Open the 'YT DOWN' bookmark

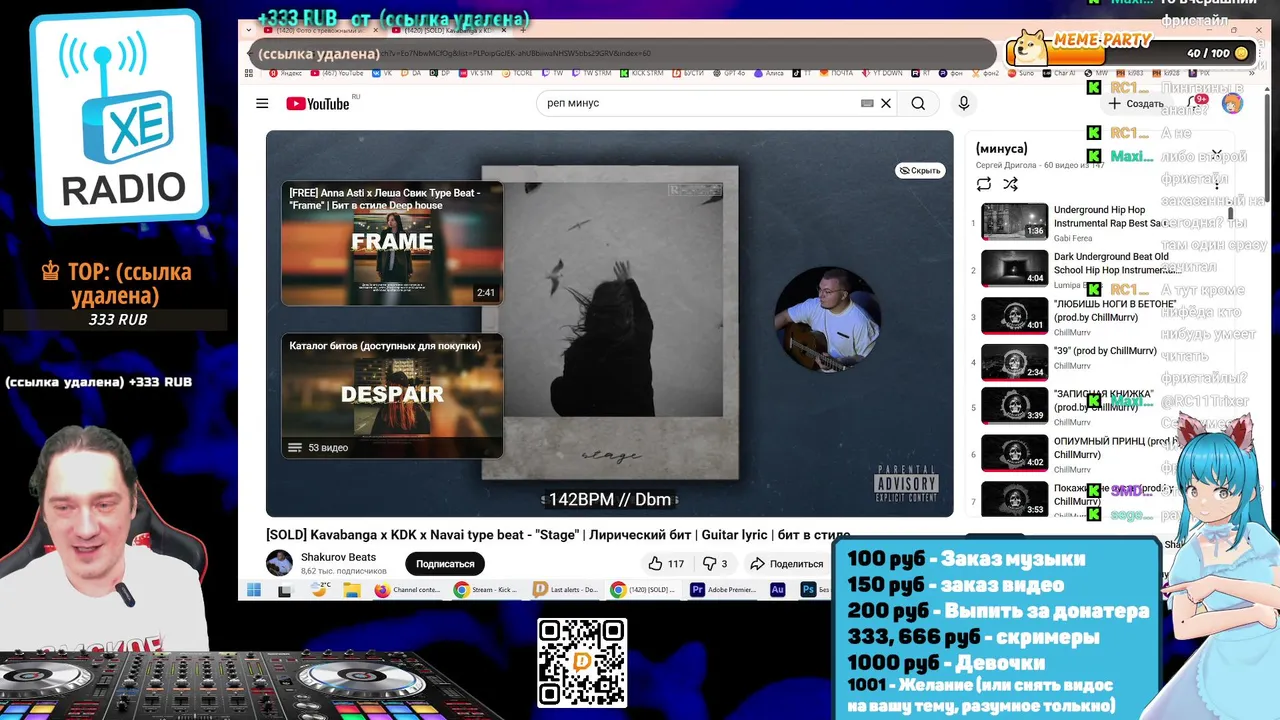pos(881,73)
